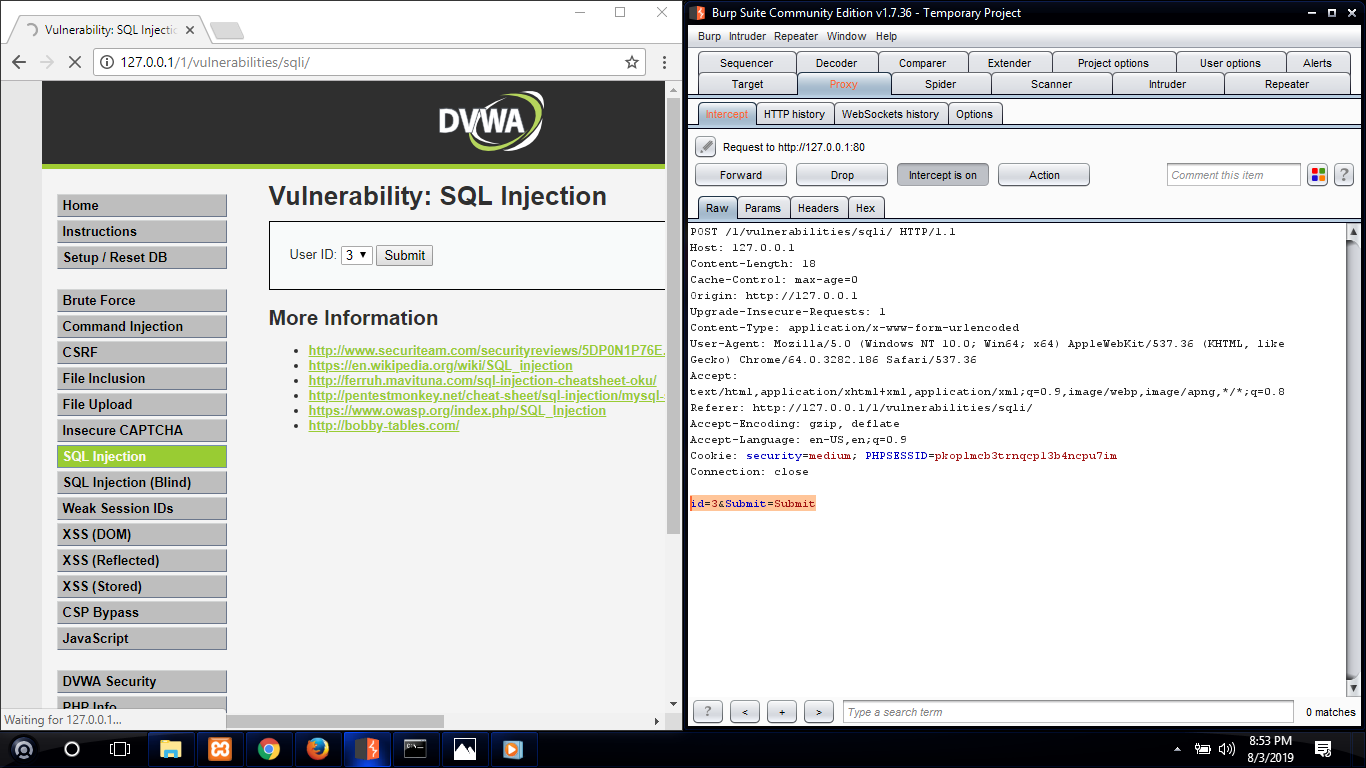Go to the previous search match
The width and height of the screenshot is (1366, 768).
click(x=745, y=712)
